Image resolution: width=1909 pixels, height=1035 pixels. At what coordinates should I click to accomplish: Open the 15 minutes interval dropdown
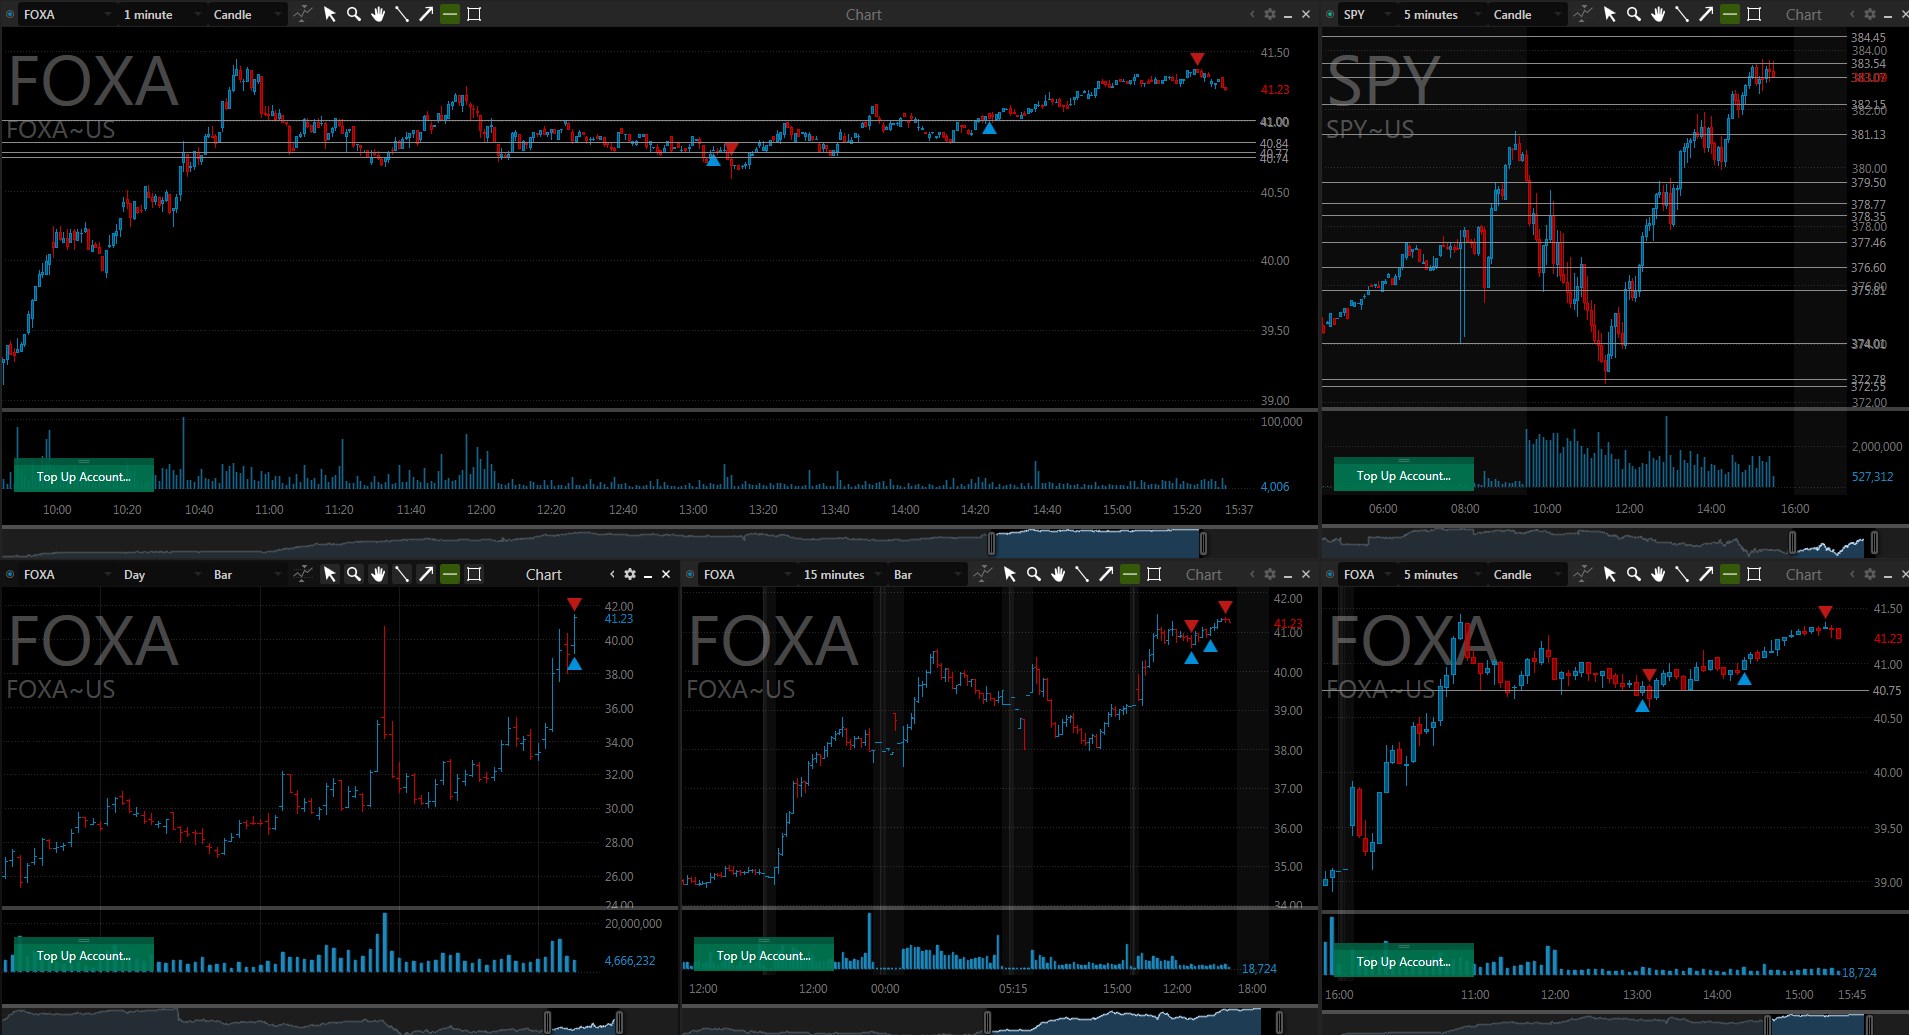(841, 574)
